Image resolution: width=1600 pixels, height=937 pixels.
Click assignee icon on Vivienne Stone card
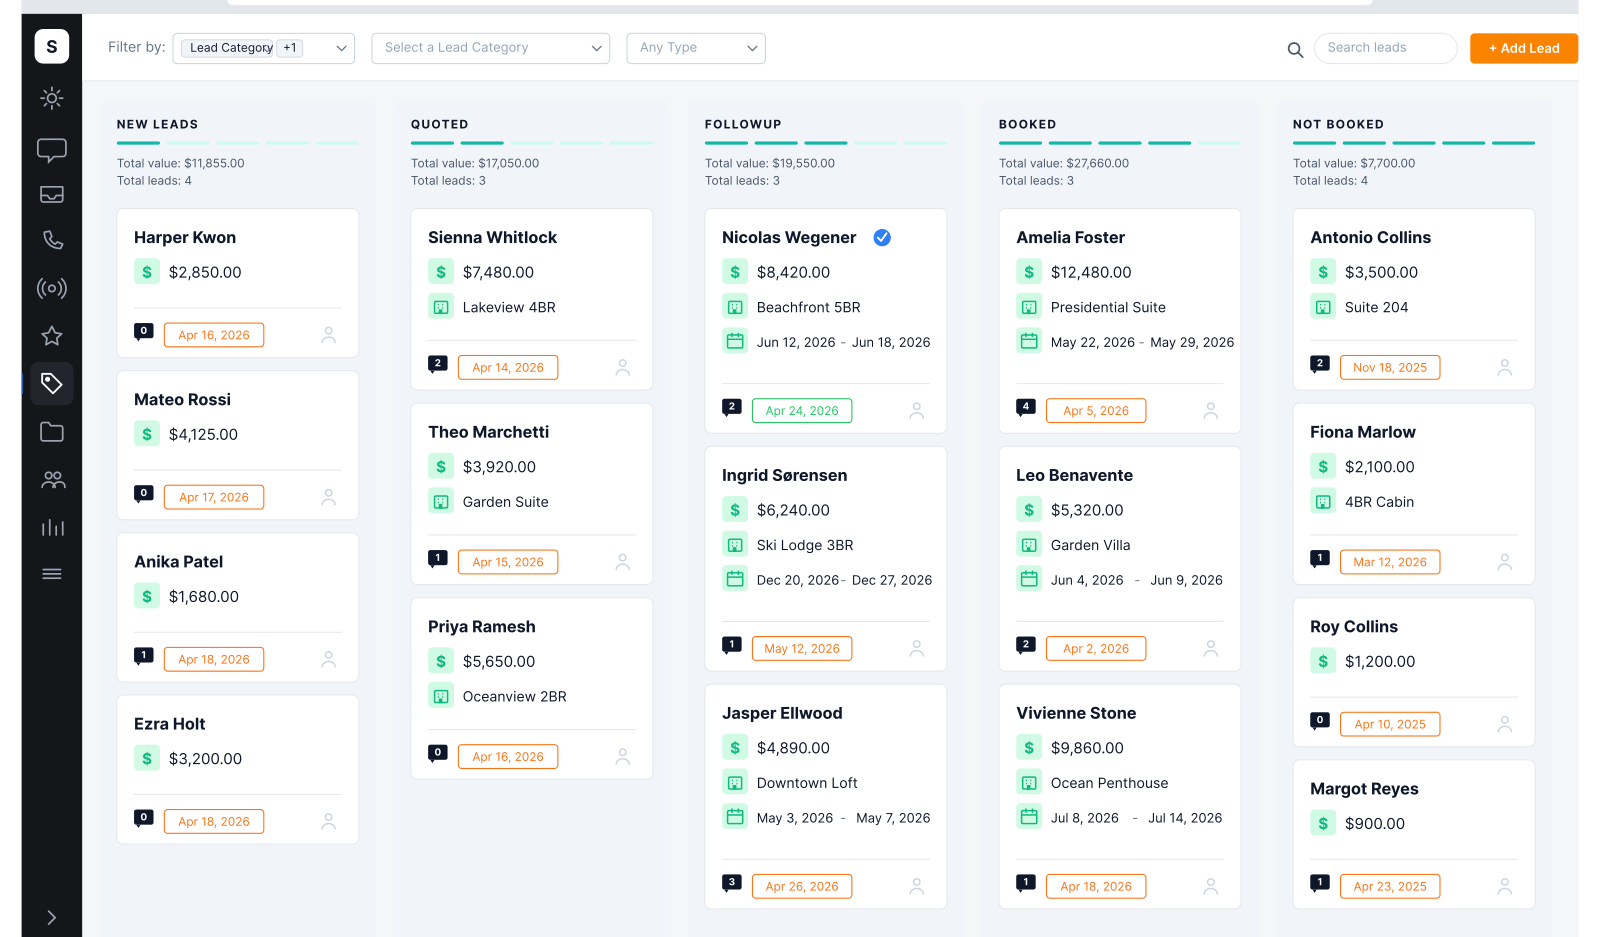[1210, 886]
